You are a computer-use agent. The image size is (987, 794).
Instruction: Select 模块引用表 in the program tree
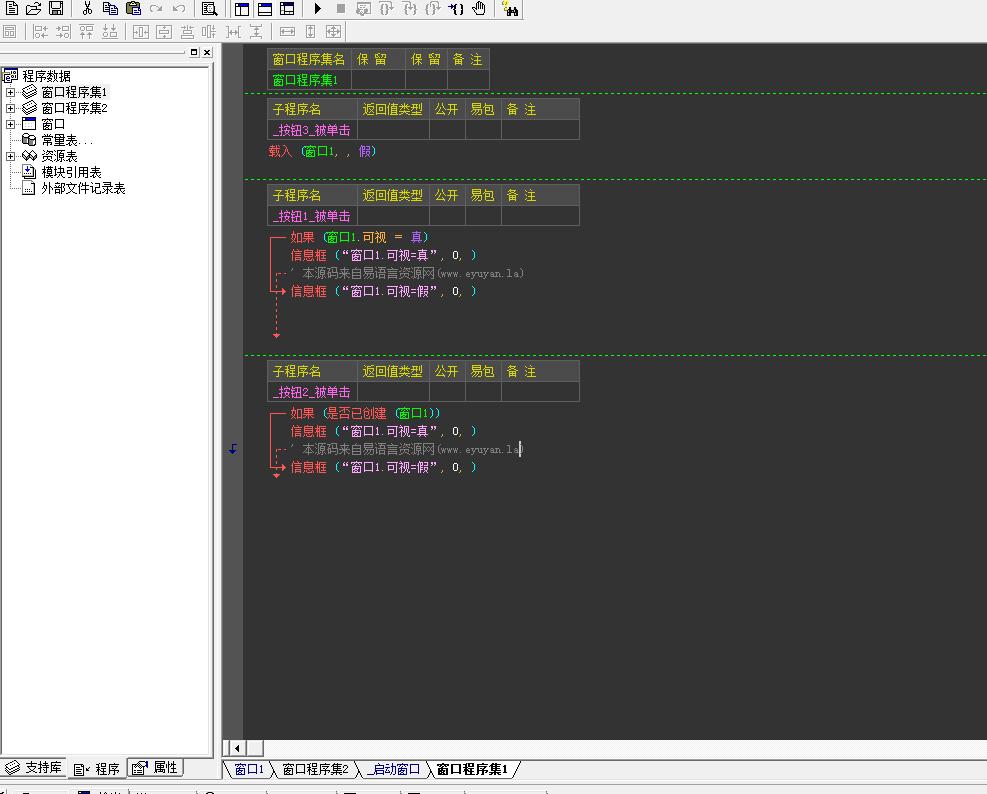point(71,173)
